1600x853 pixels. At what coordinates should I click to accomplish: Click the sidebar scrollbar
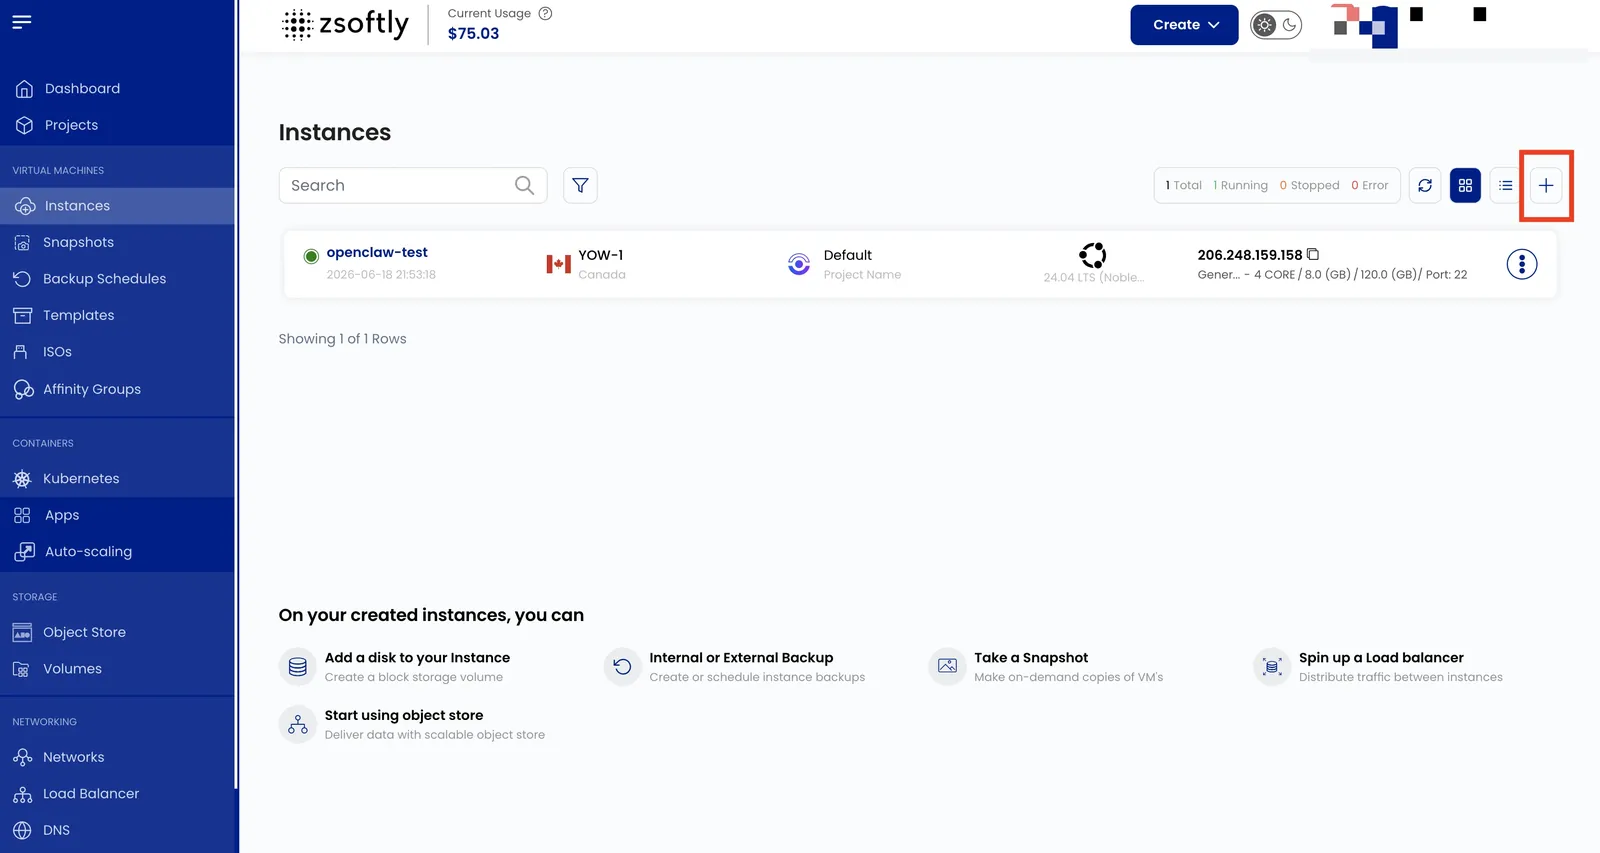(237, 395)
